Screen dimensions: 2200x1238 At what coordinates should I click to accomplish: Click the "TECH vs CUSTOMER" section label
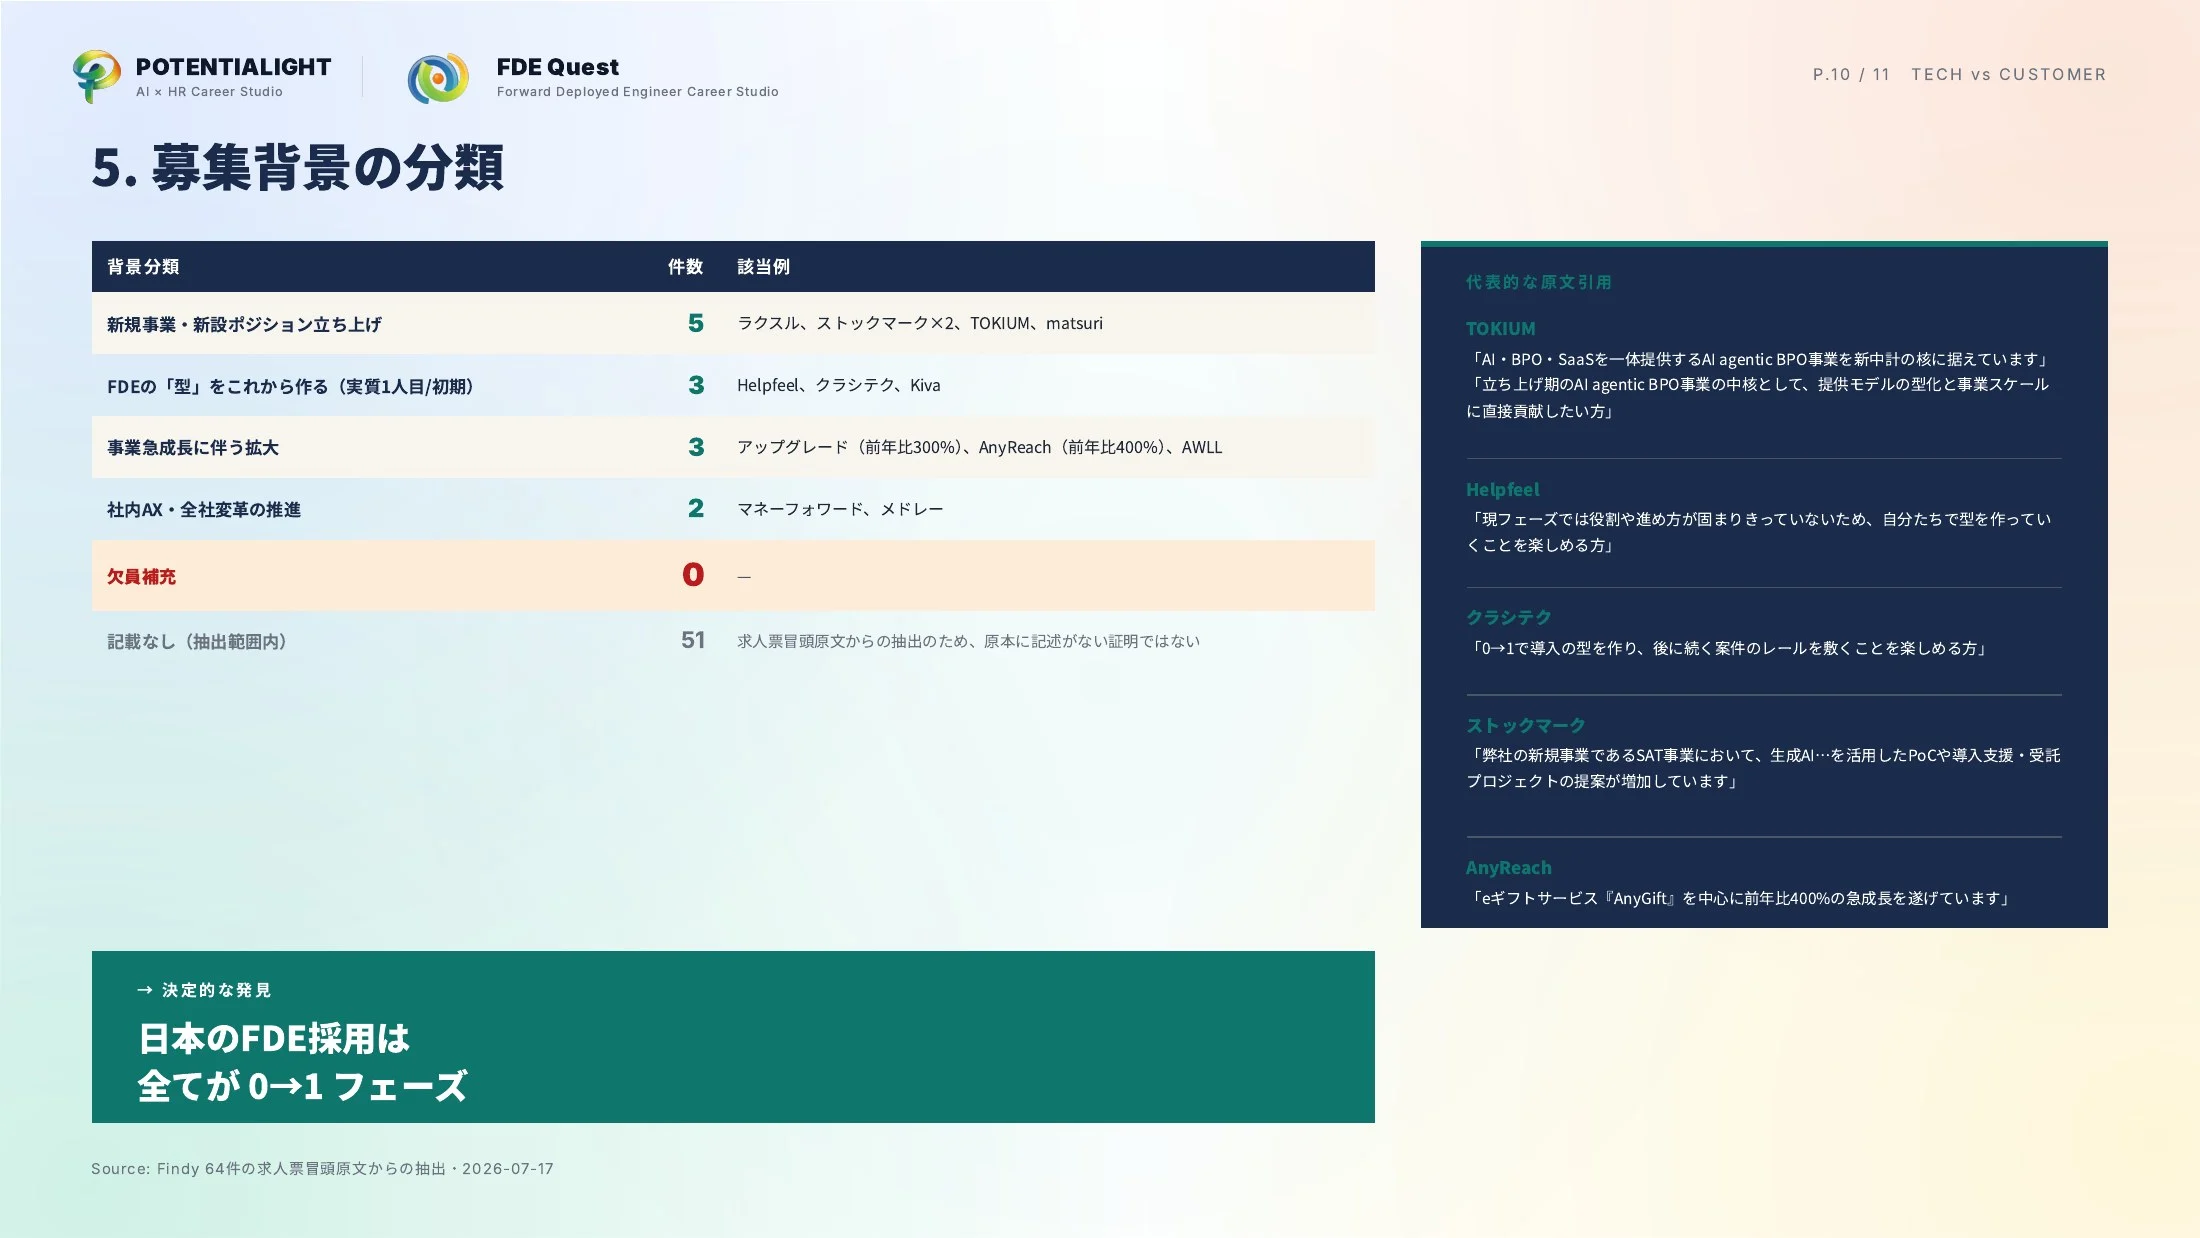pos(2008,74)
